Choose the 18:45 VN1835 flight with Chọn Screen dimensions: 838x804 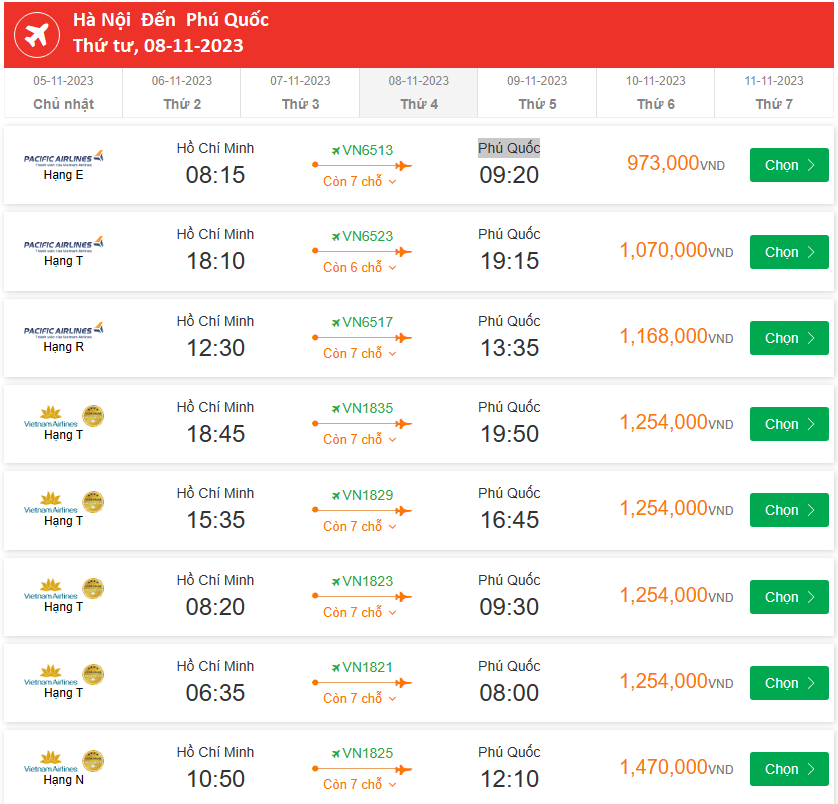(x=789, y=424)
